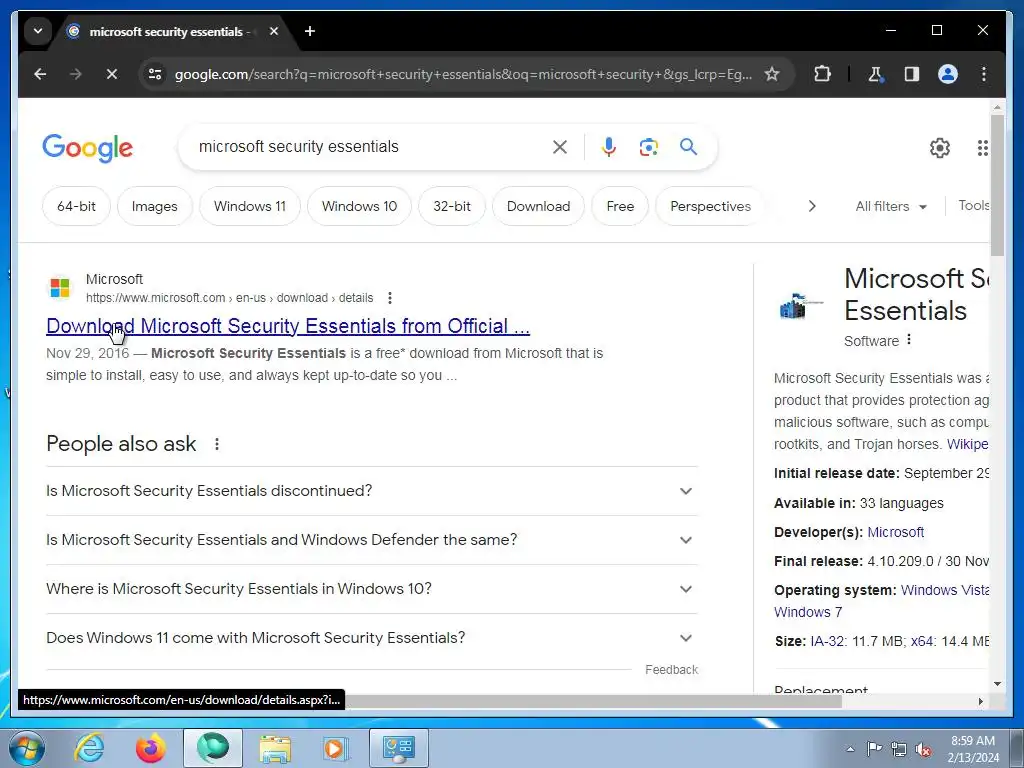Switch to Perspectives results
Viewport: 1024px width, 768px height.
coord(710,206)
